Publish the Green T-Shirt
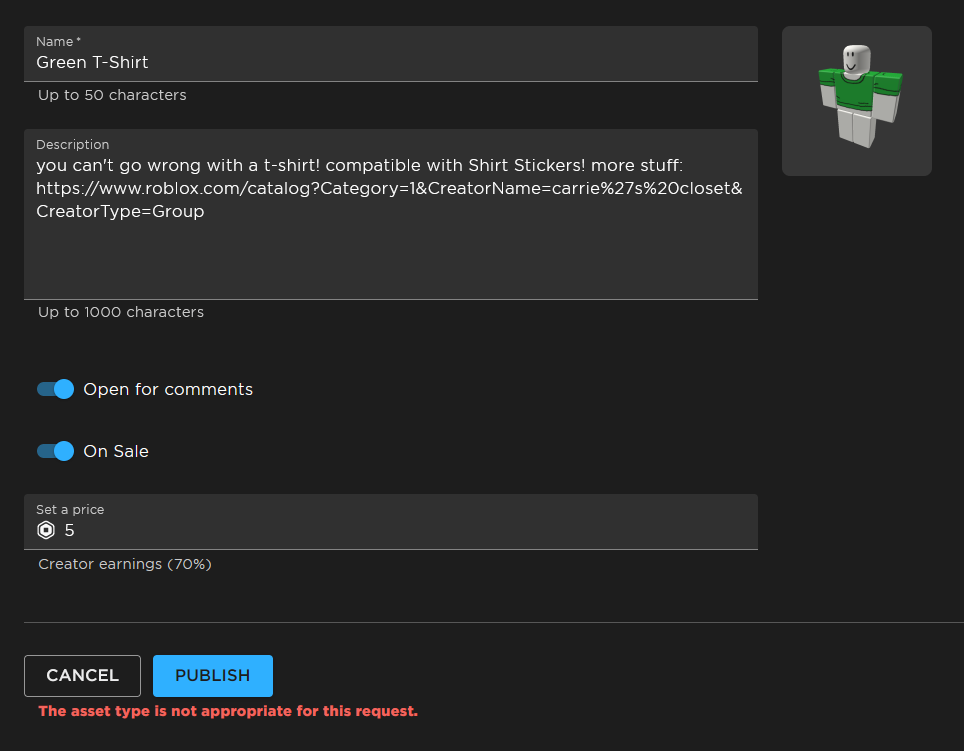 213,675
